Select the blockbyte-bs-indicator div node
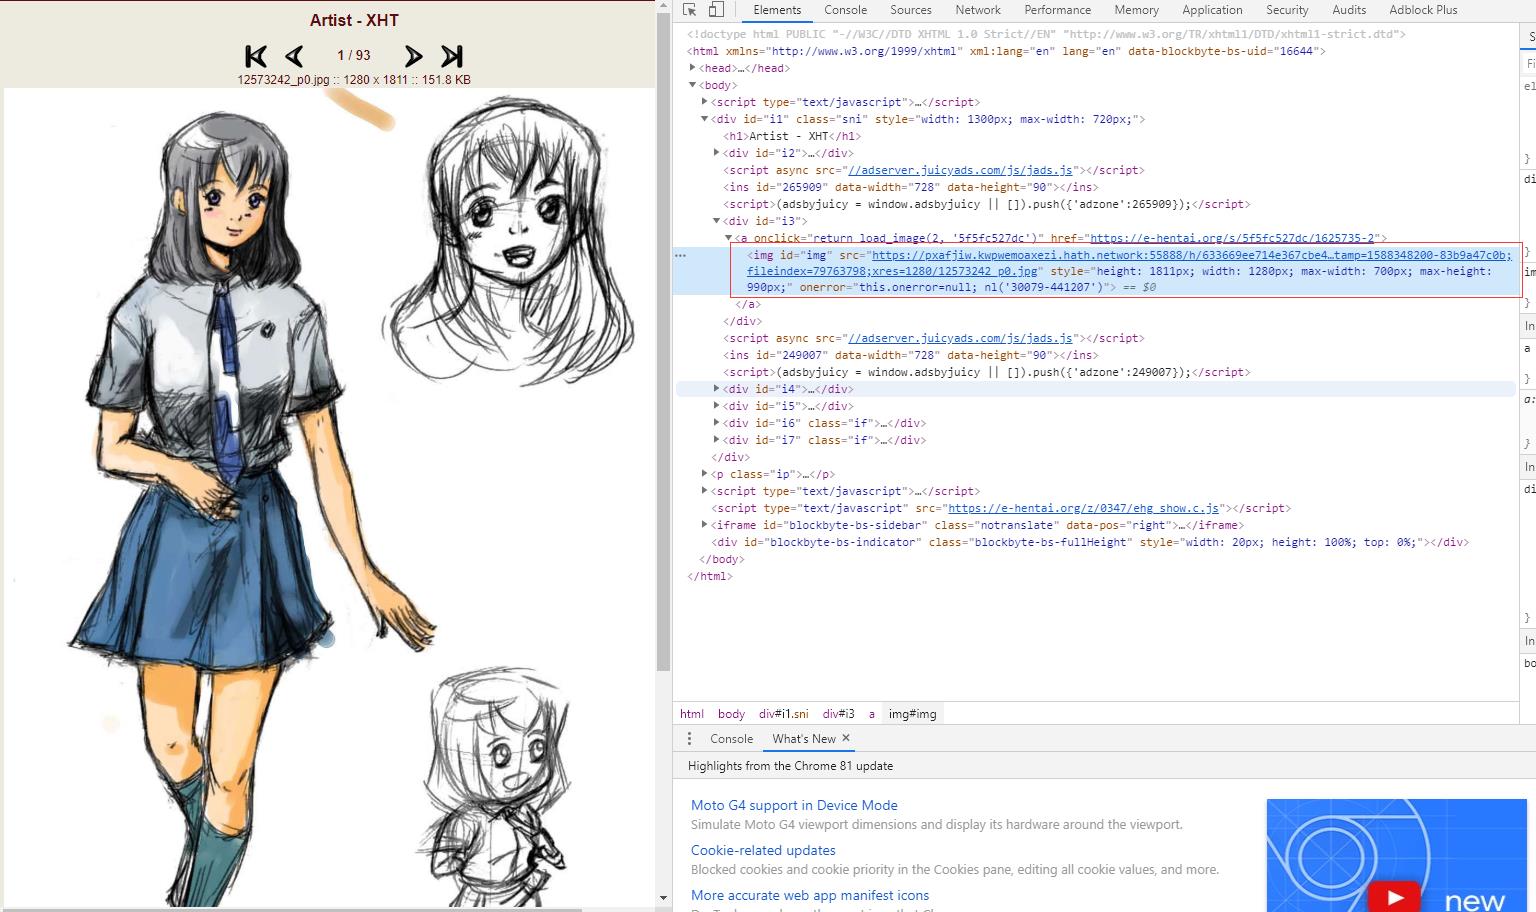 click(1090, 542)
